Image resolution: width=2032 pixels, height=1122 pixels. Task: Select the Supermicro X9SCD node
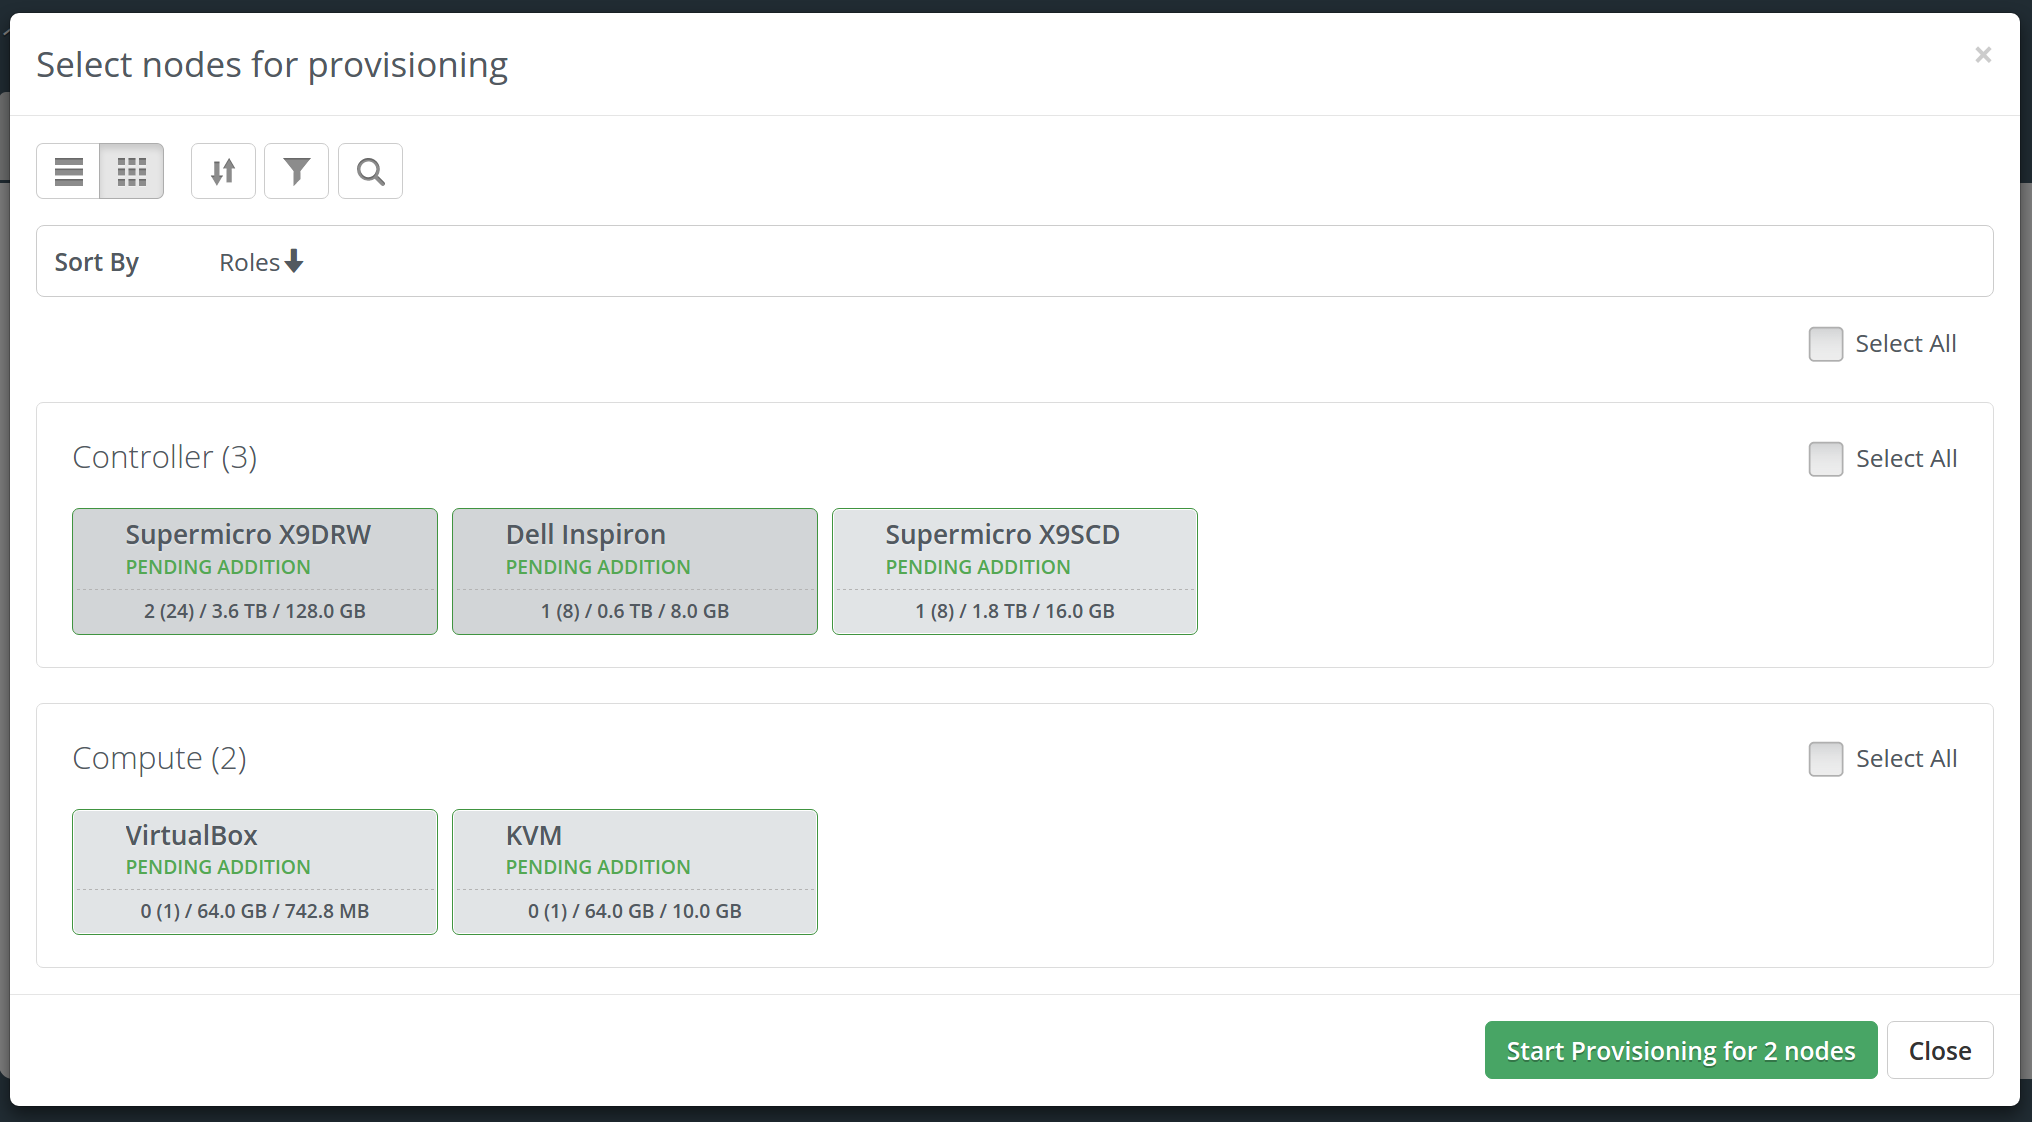click(x=1014, y=571)
